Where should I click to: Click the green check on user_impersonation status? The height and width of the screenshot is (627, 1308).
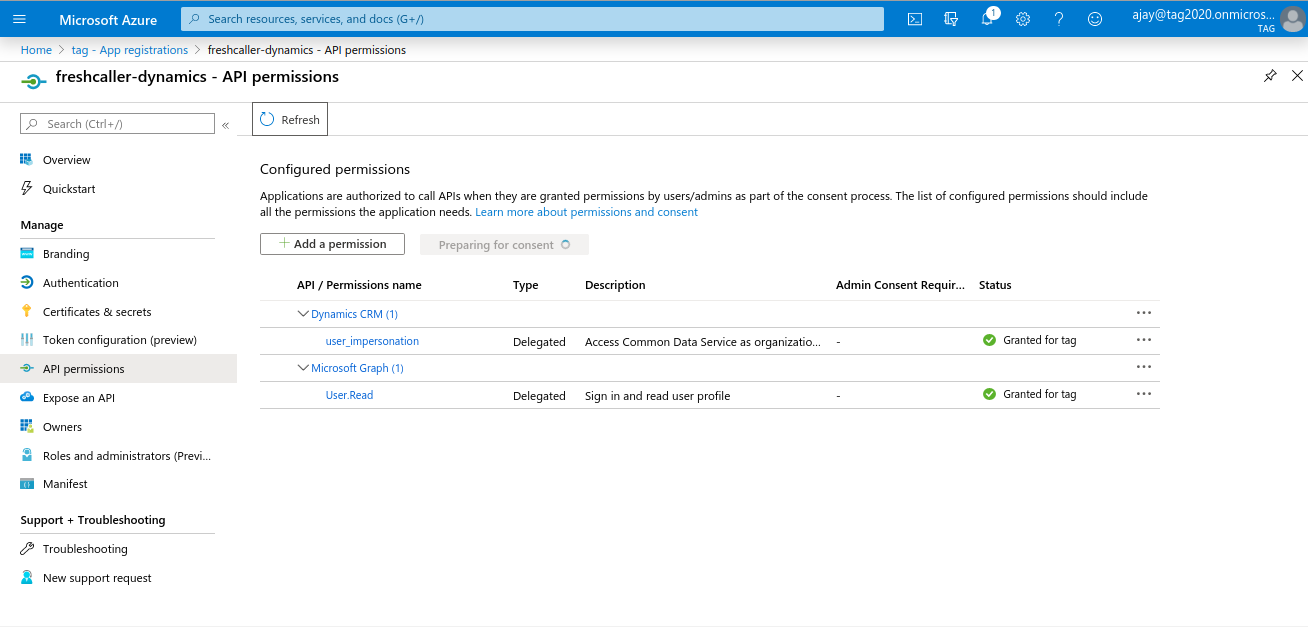[989, 340]
